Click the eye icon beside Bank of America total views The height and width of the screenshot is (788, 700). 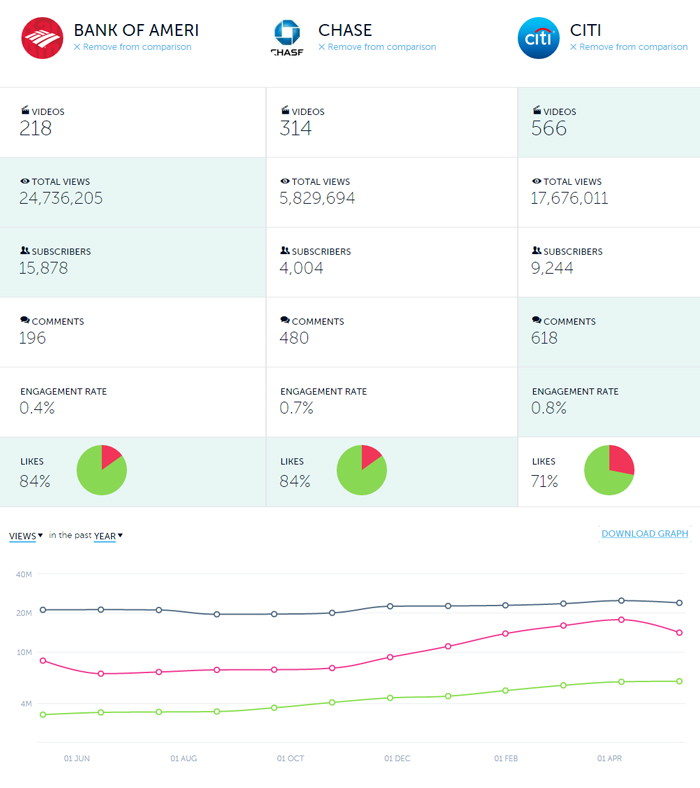(25, 181)
